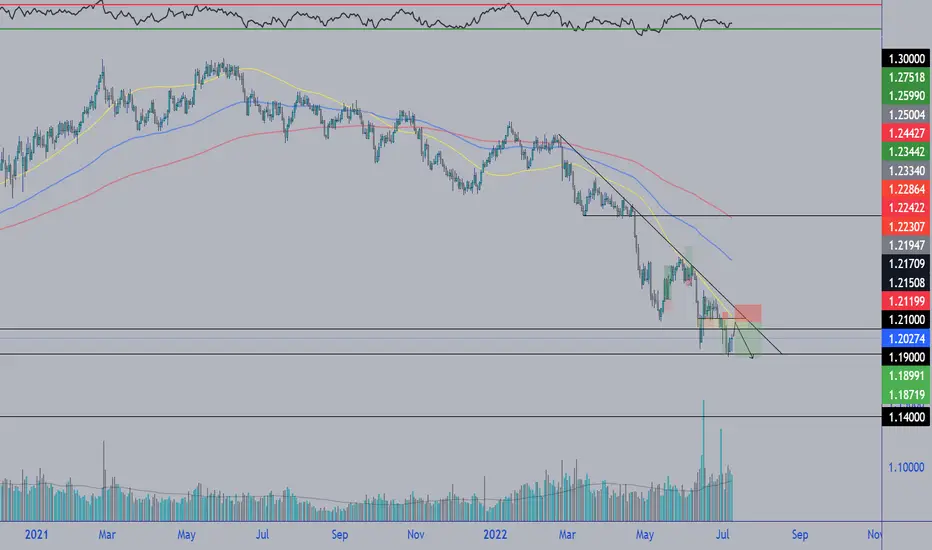Select the red 1.24427 price label
The height and width of the screenshot is (550, 932).
click(906, 133)
